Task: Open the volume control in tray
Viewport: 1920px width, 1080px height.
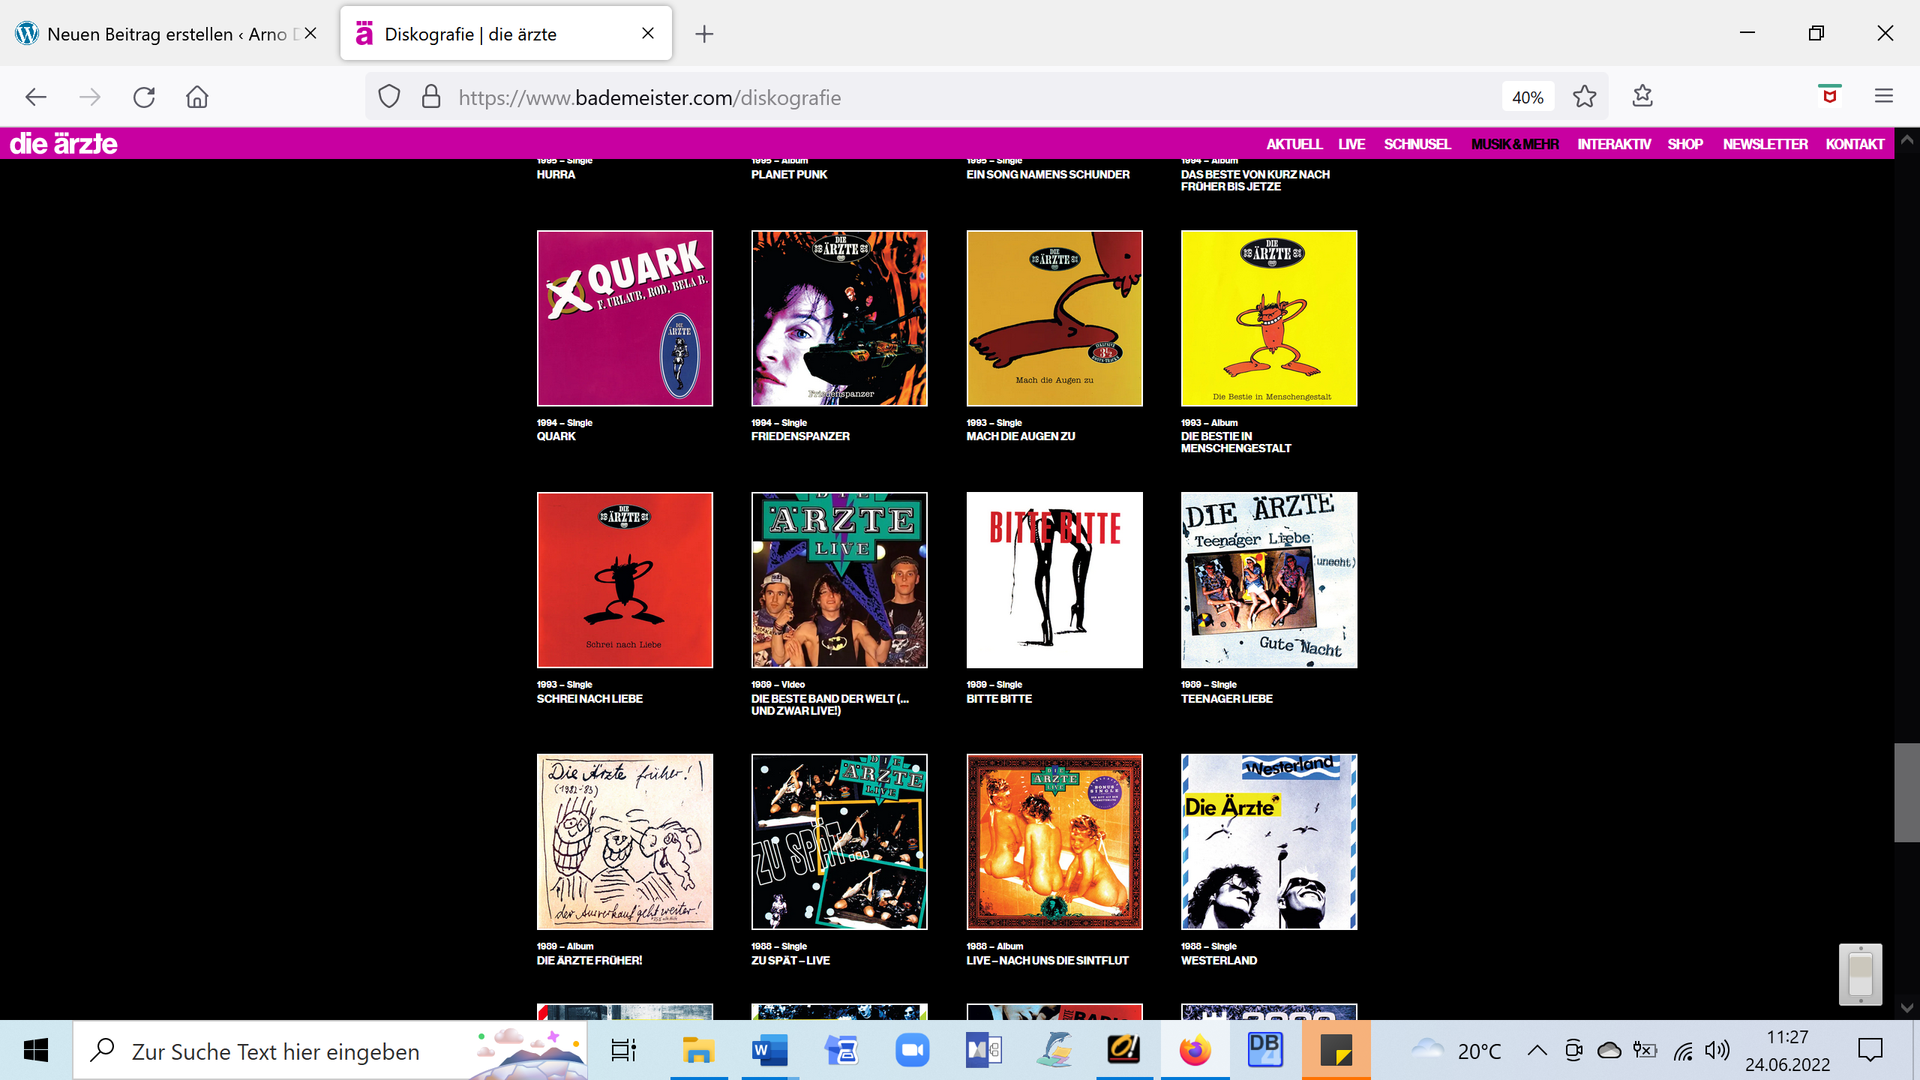Action: click(x=1717, y=1050)
